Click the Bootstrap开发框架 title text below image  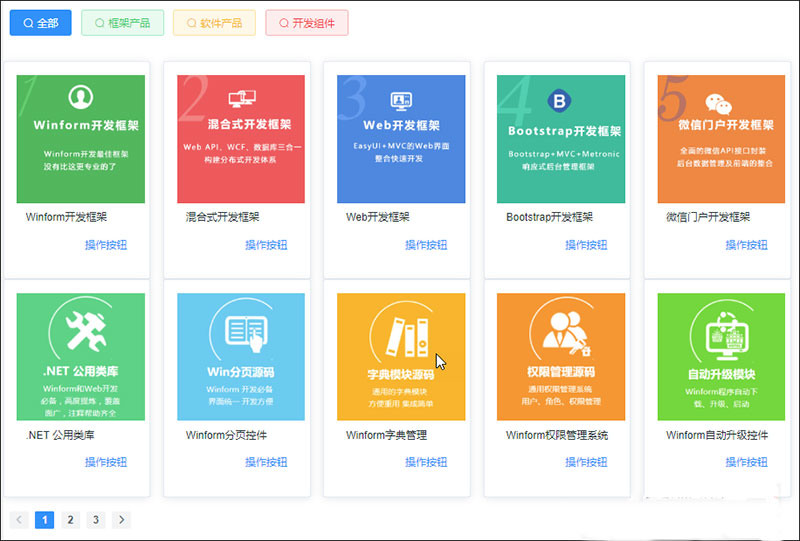click(x=549, y=217)
